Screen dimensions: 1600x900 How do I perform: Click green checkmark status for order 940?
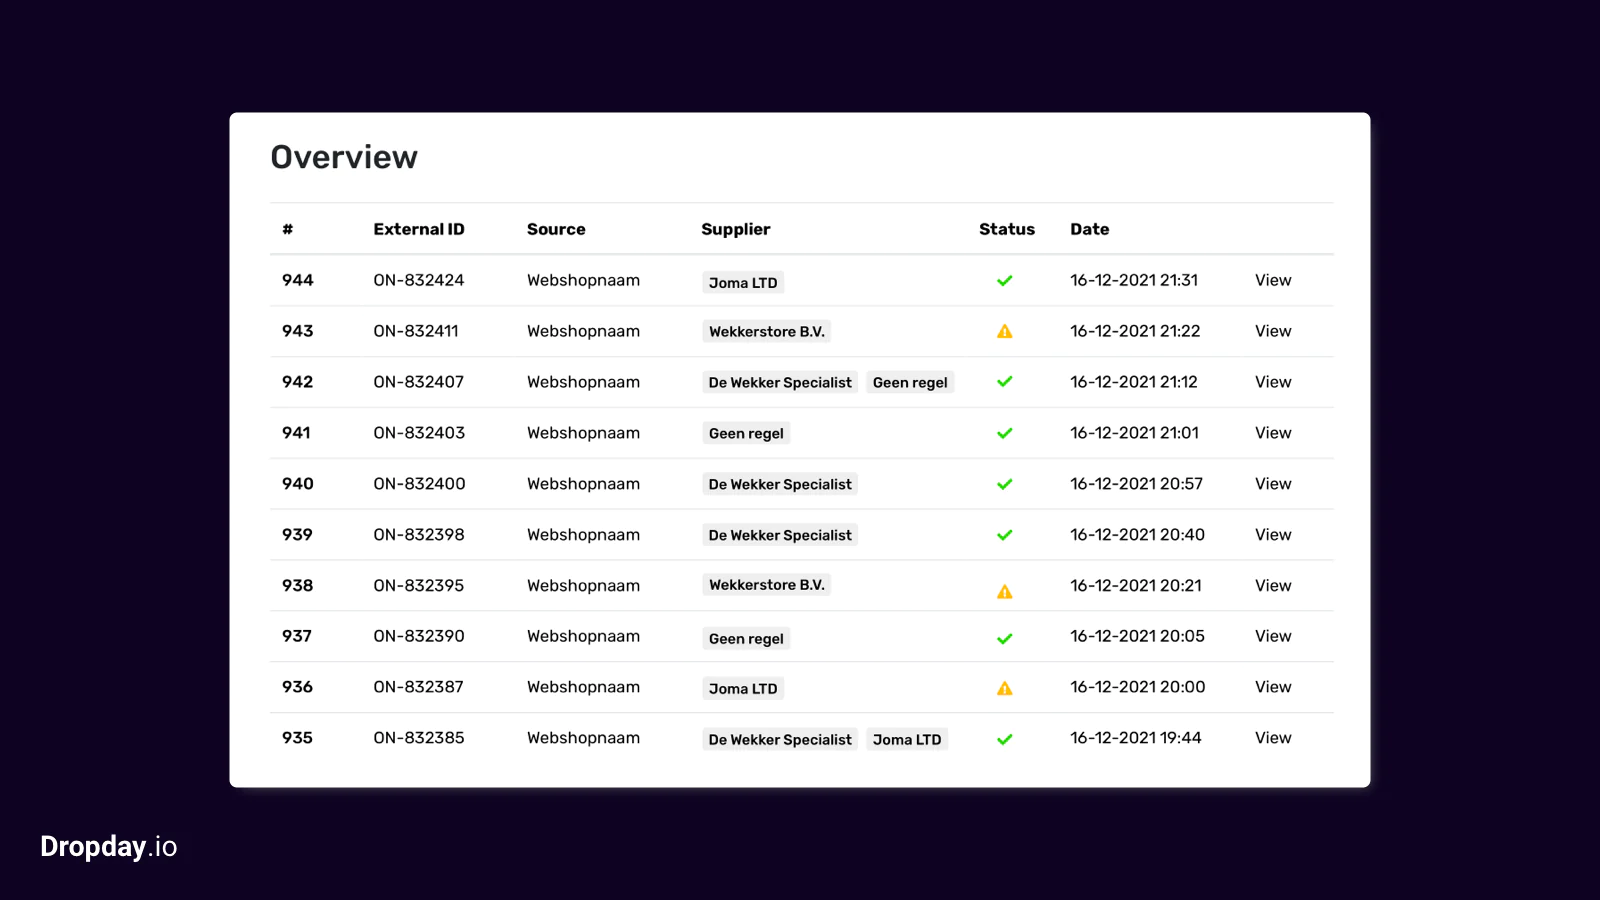1005,484
